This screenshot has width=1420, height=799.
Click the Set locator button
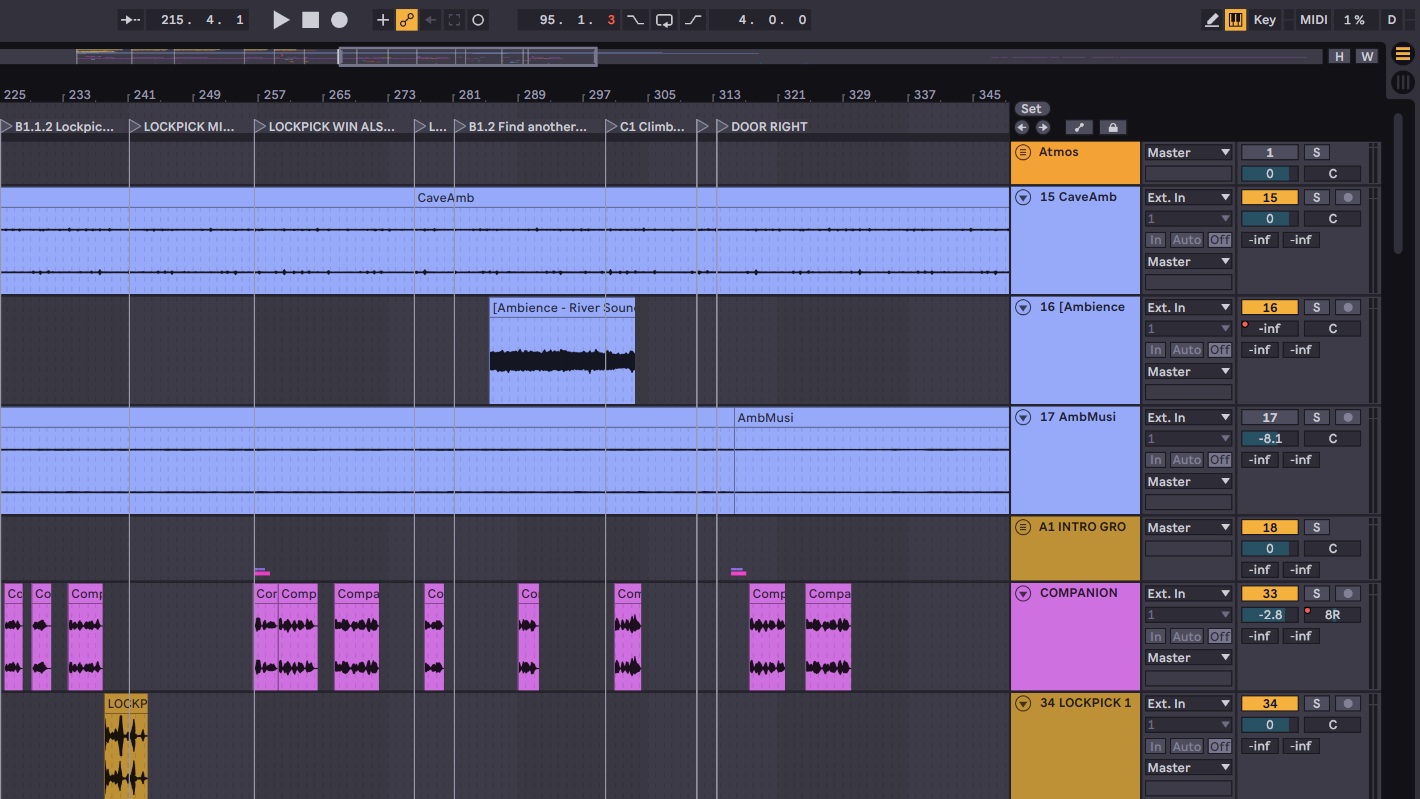(x=1031, y=108)
